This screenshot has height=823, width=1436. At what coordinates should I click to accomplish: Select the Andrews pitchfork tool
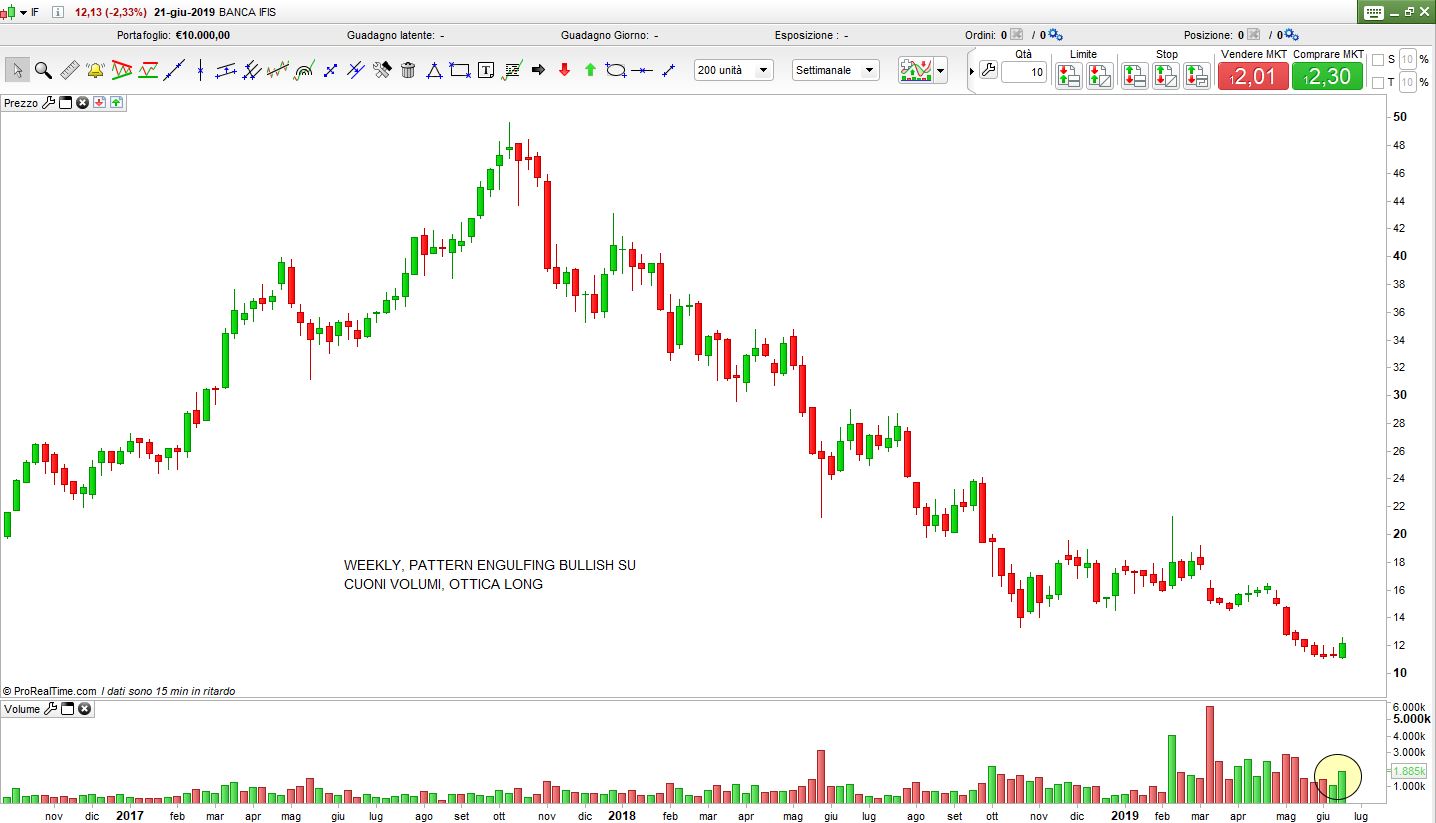click(x=252, y=70)
